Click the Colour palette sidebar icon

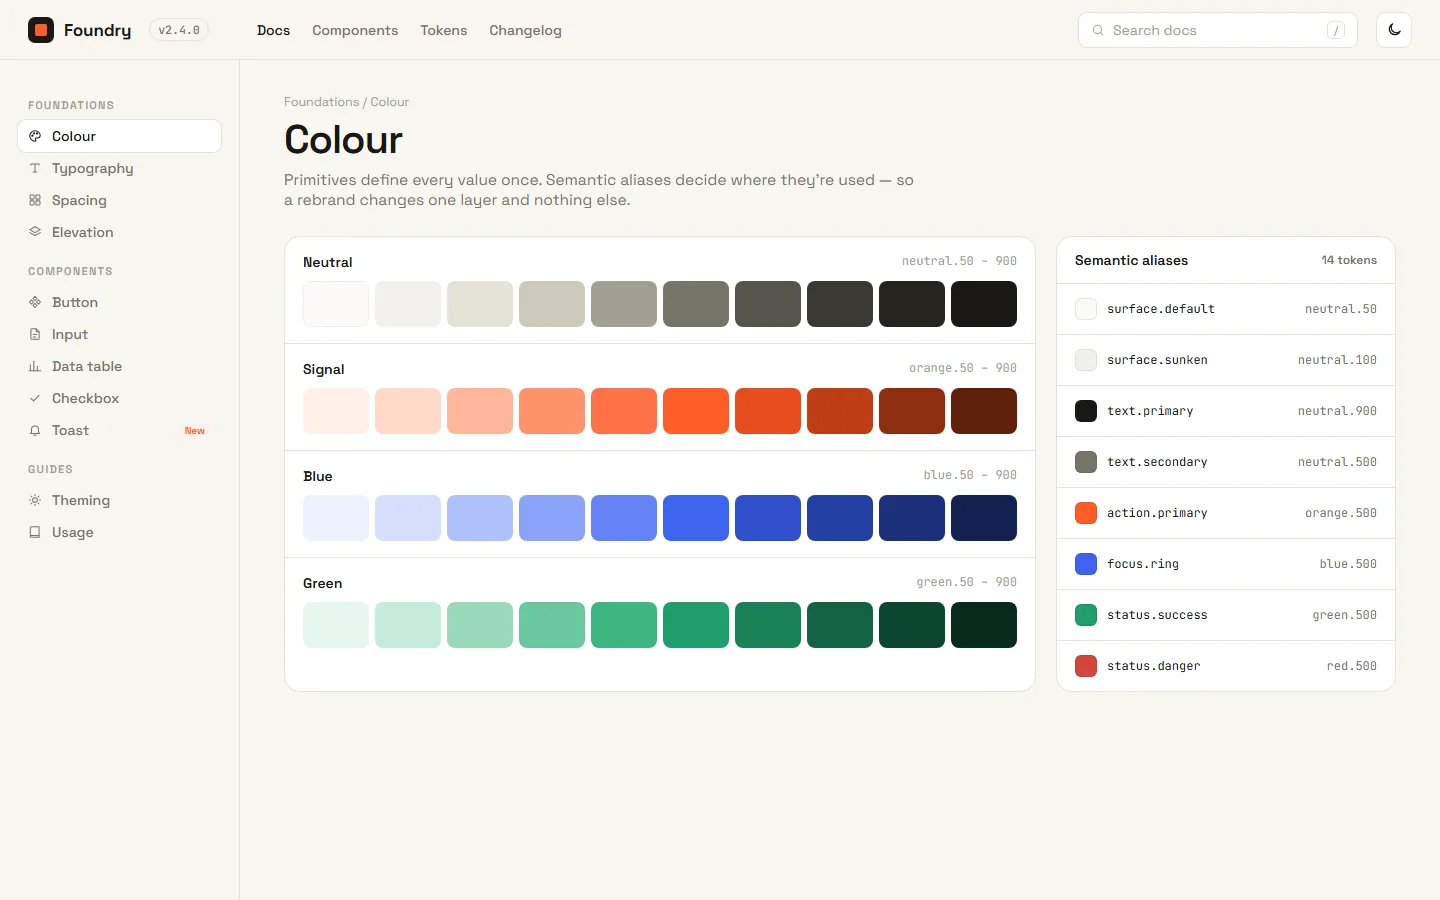(x=35, y=136)
